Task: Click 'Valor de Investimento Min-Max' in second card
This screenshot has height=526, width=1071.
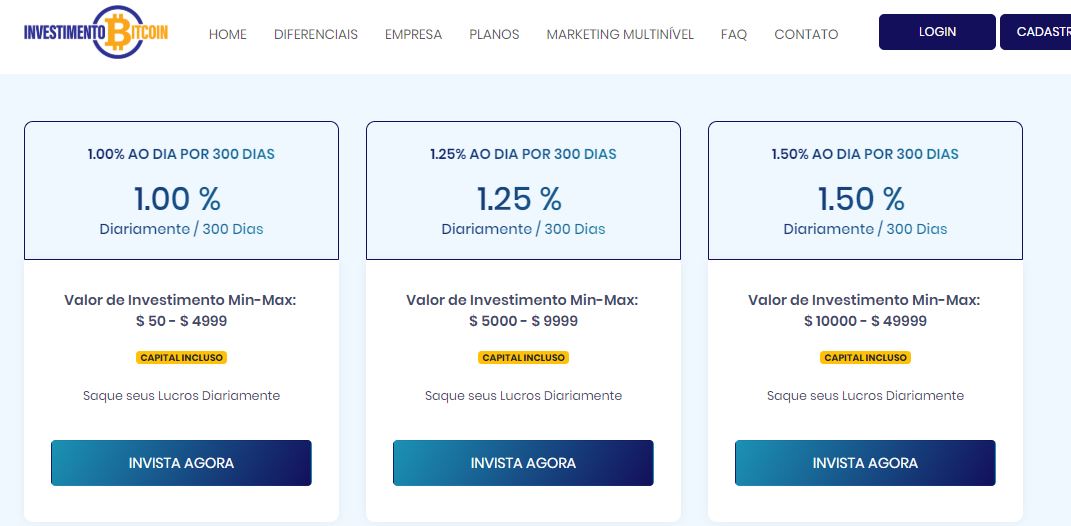Action: (x=523, y=300)
